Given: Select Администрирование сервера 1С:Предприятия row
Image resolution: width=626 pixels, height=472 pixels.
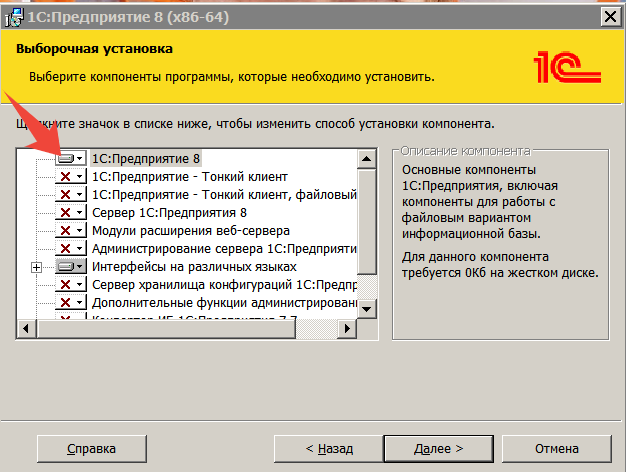Looking at the screenshot, I should tap(224, 248).
